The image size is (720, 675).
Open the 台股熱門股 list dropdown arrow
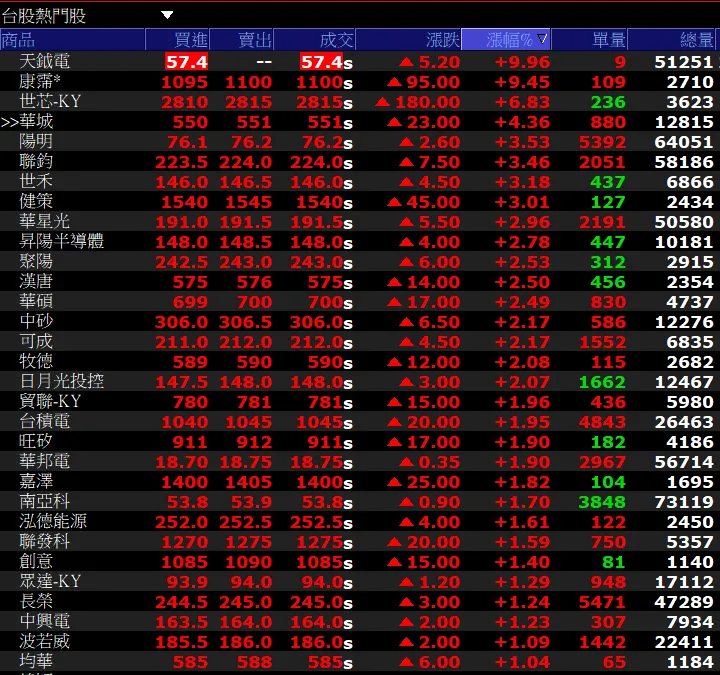click(167, 15)
